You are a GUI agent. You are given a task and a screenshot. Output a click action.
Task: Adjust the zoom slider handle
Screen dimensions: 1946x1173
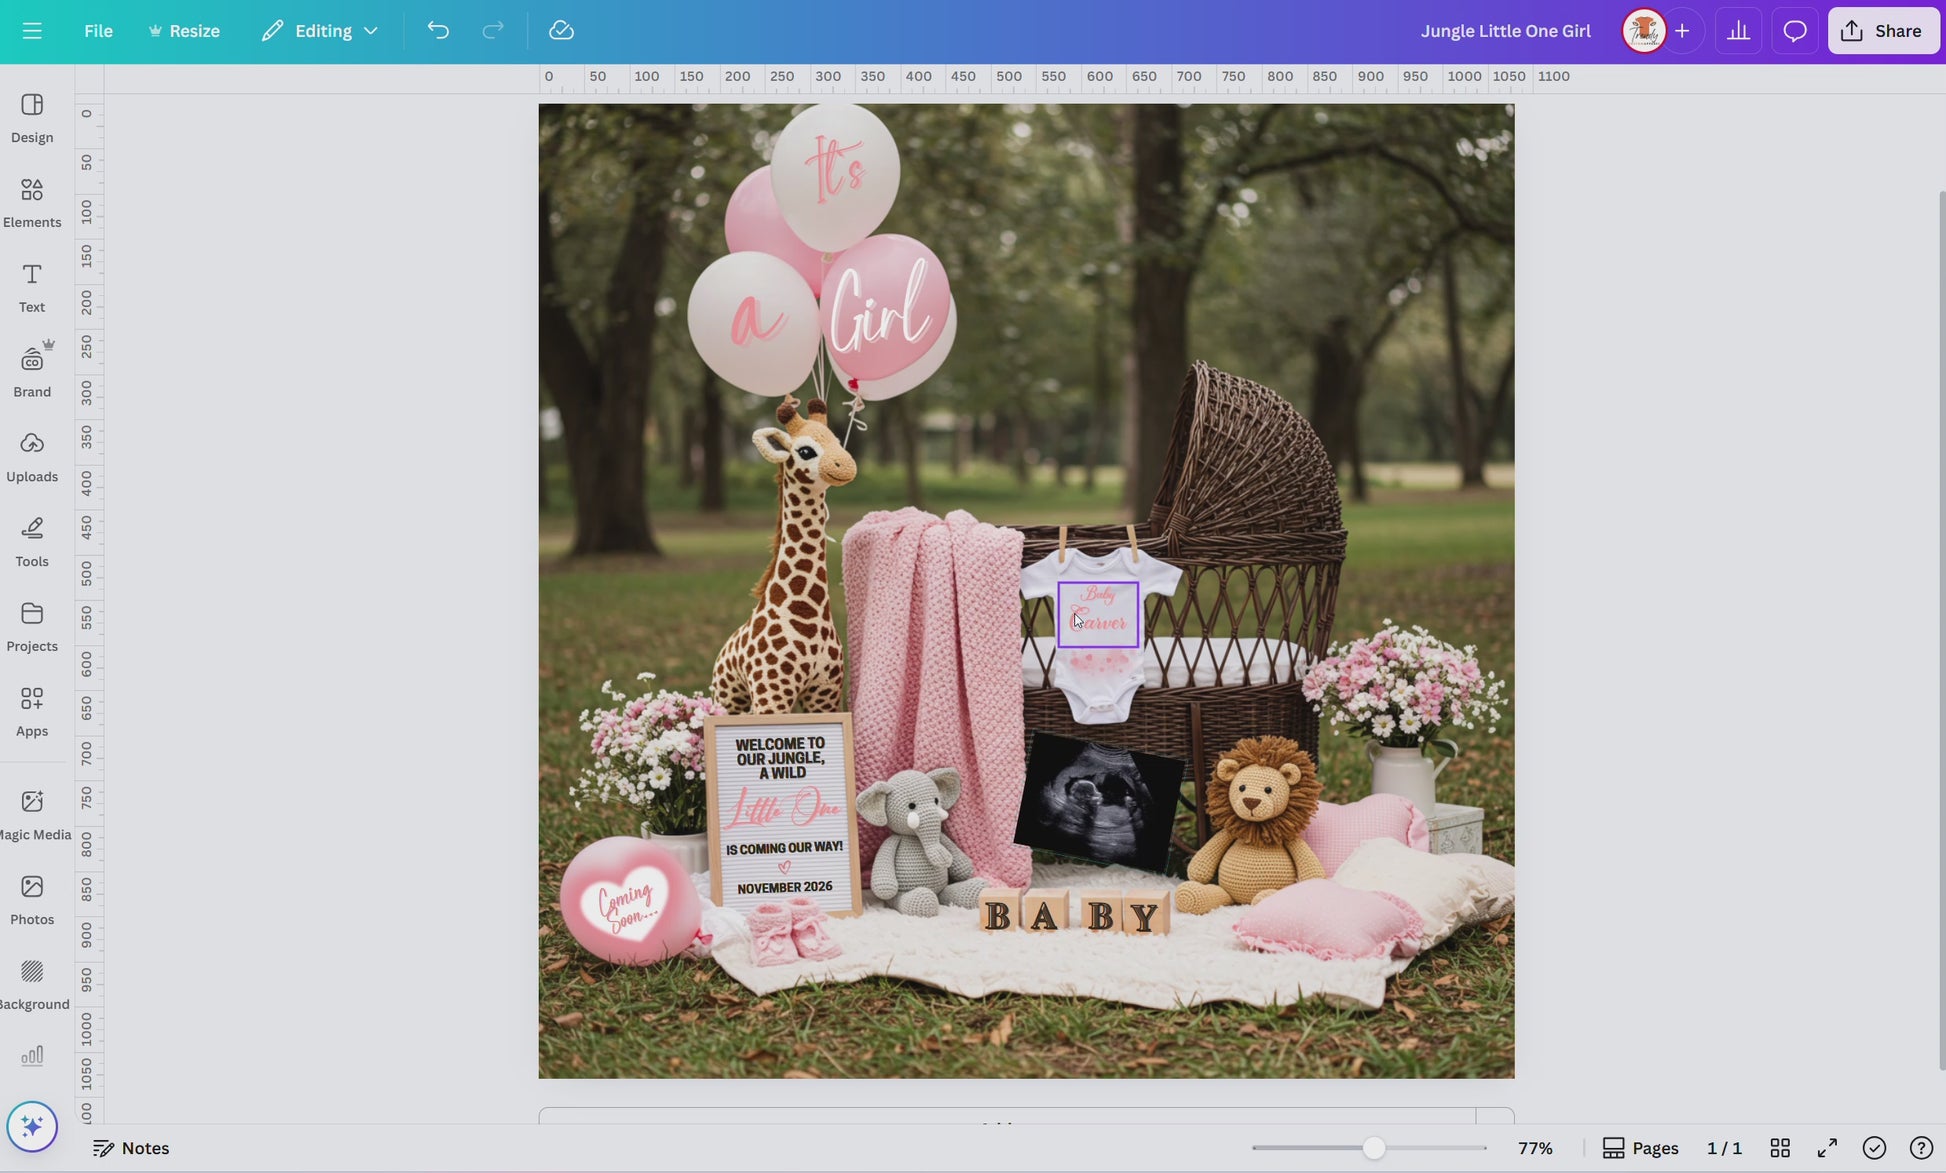(x=1373, y=1148)
